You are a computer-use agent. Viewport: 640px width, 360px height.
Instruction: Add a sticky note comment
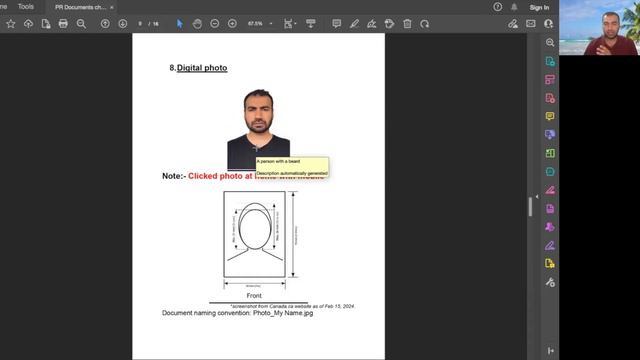click(336, 24)
